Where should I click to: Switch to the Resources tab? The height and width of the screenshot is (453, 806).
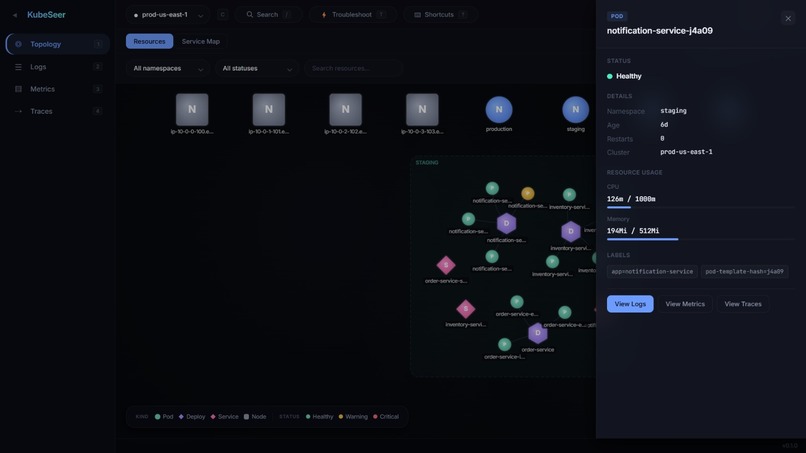[150, 41]
